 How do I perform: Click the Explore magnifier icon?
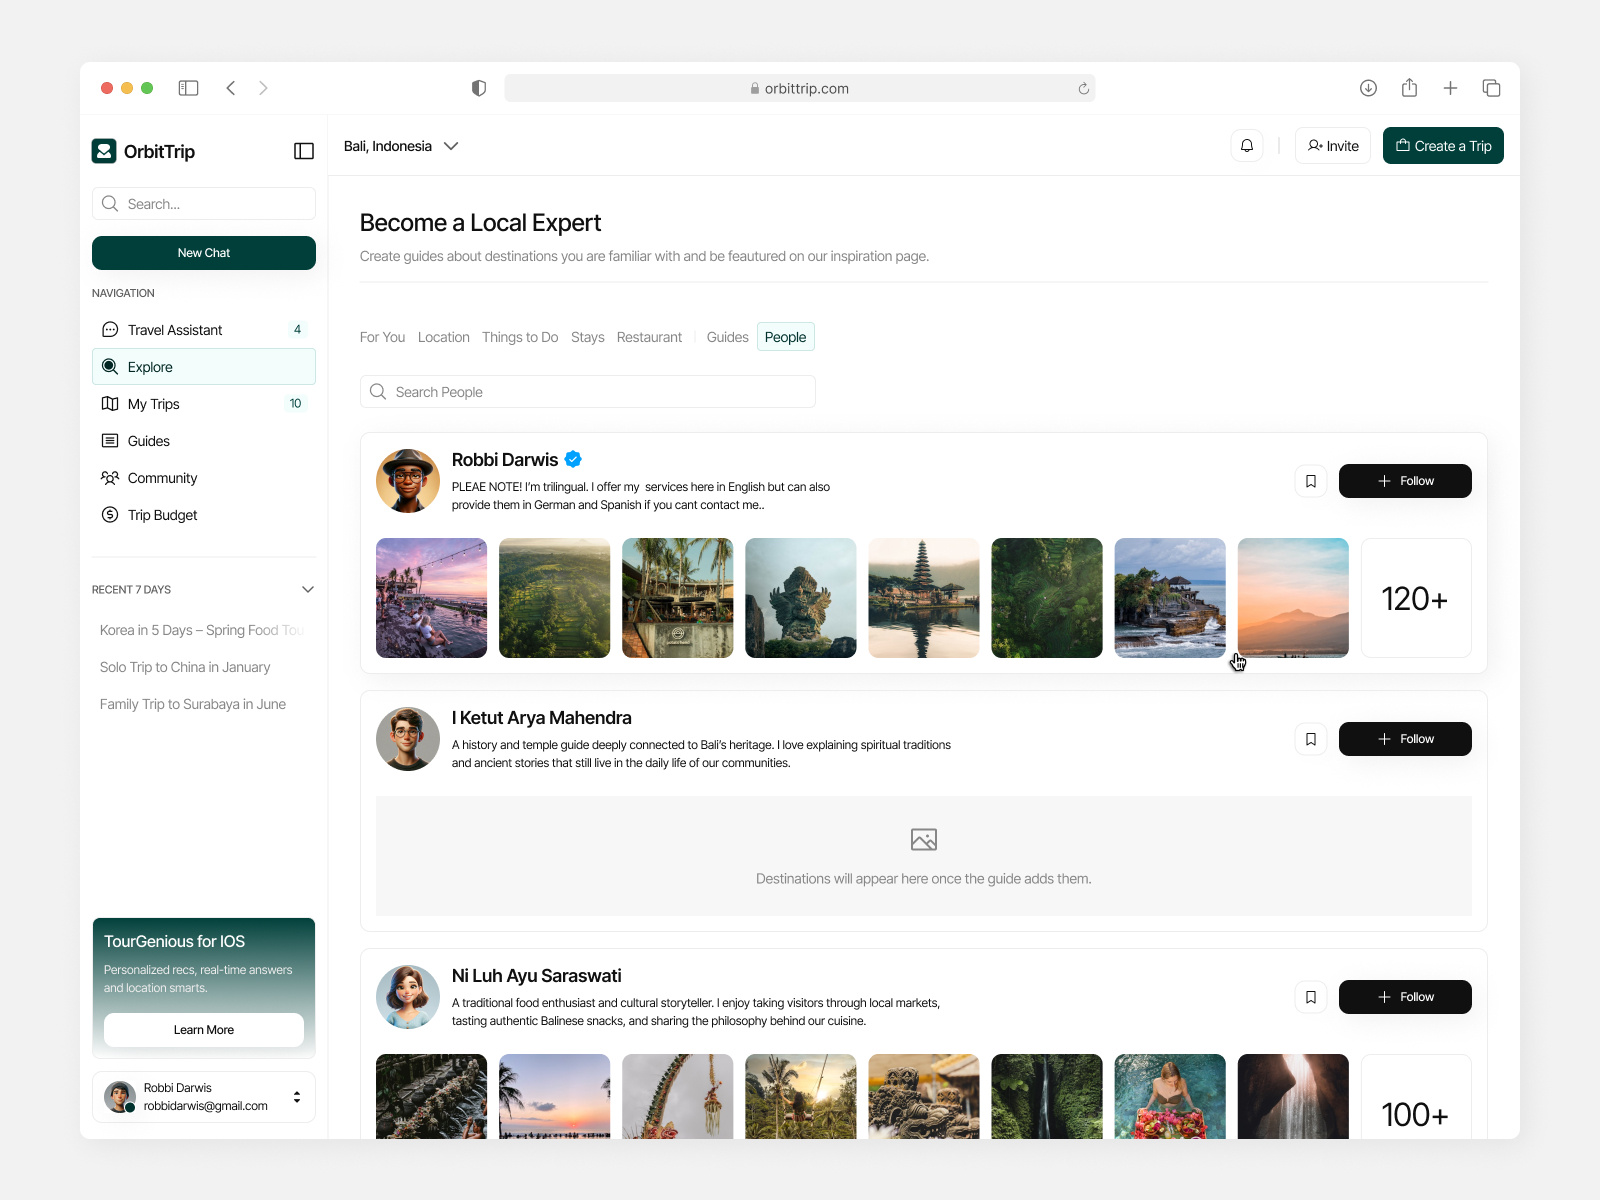pyautogui.click(x=110, y=366)
